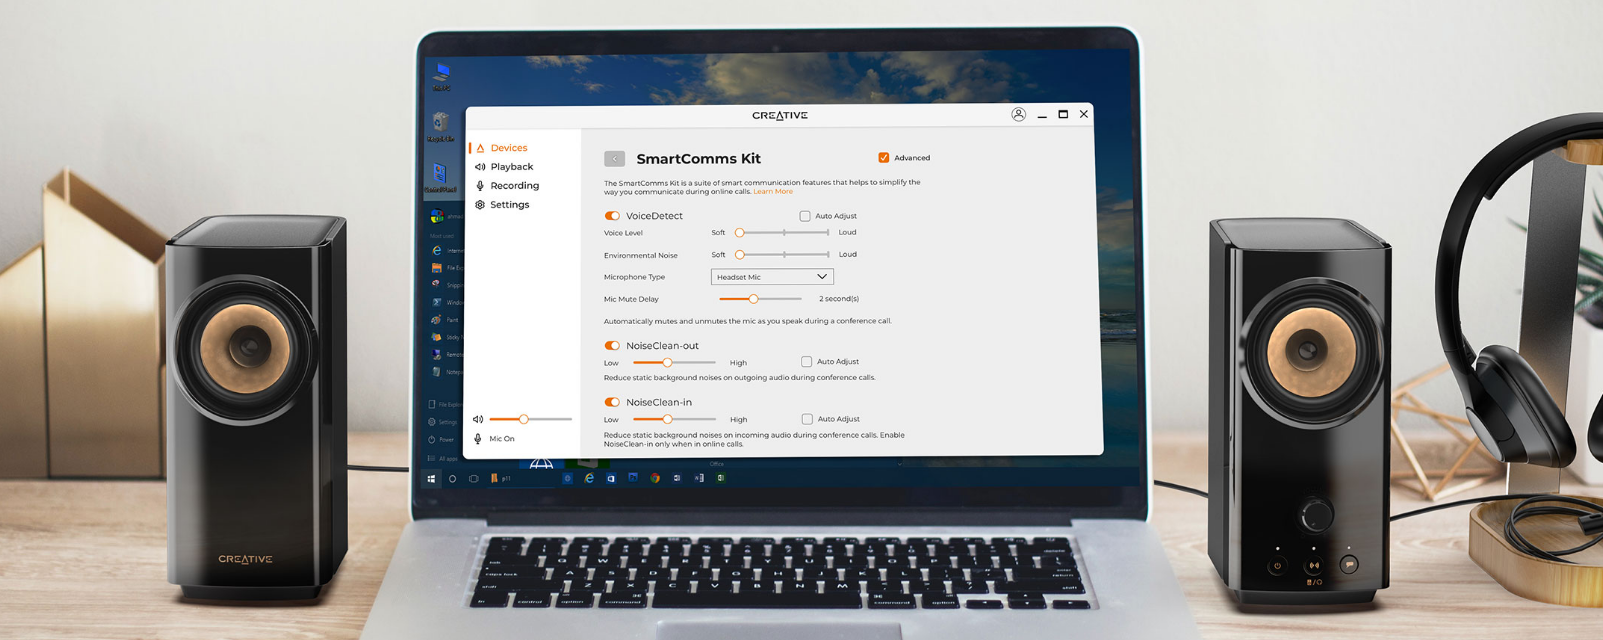Click the NoiseClean-out level slider
Viewport: 1603px width, 640px height.
[x=674, y=362]
